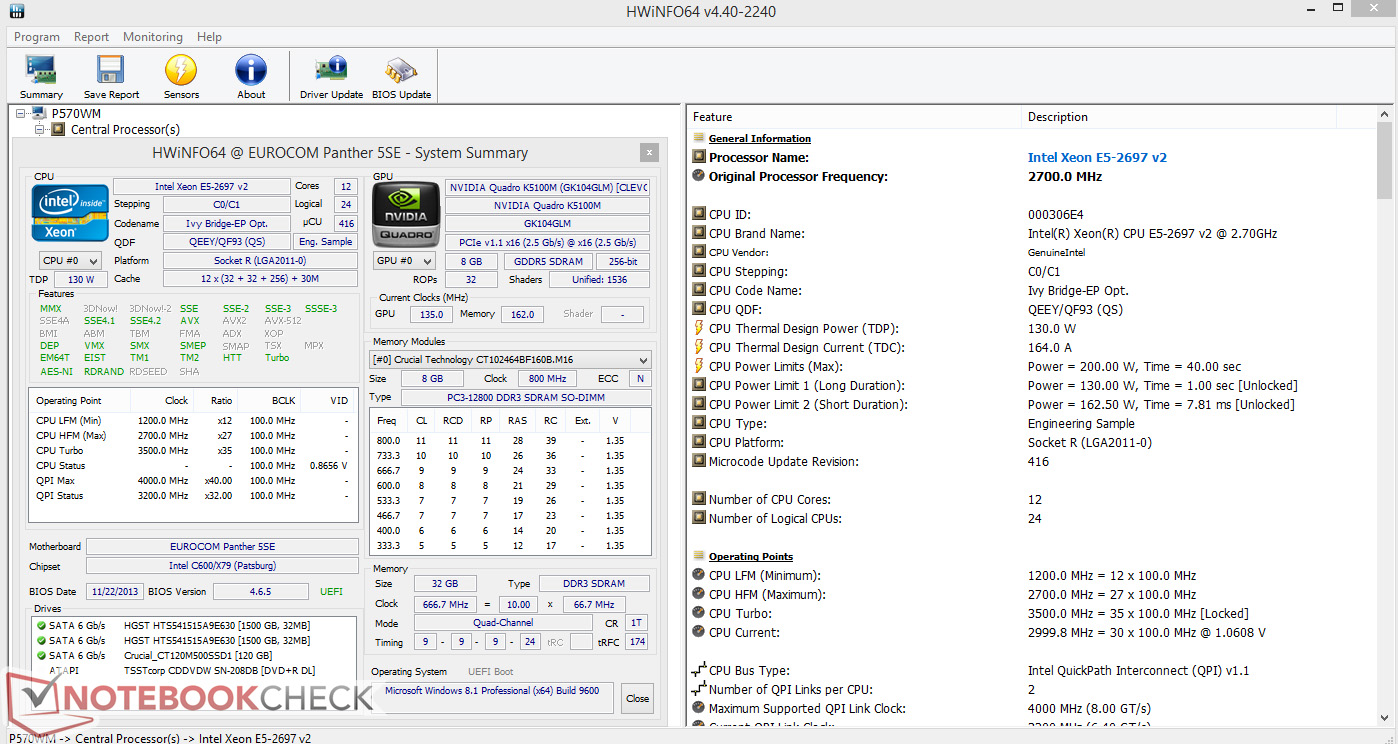Click the Intel Xeon logo image

[x=69, y=213]
